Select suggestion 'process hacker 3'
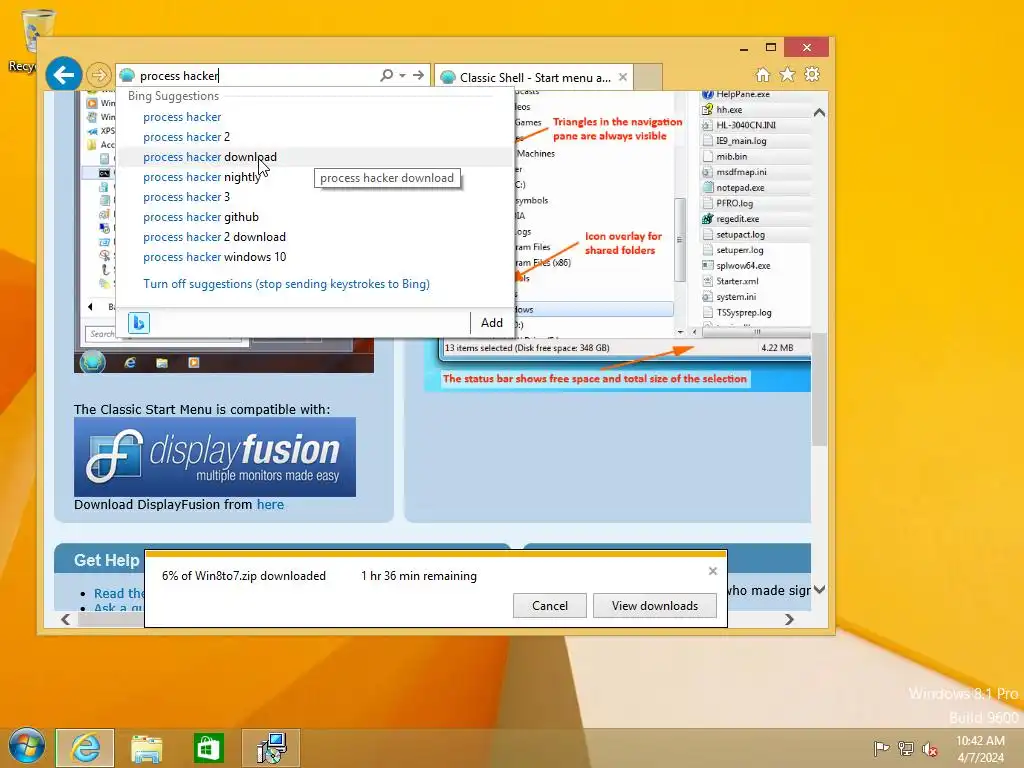This screenshot has height=768, width=1024. (x=187, y=197)
